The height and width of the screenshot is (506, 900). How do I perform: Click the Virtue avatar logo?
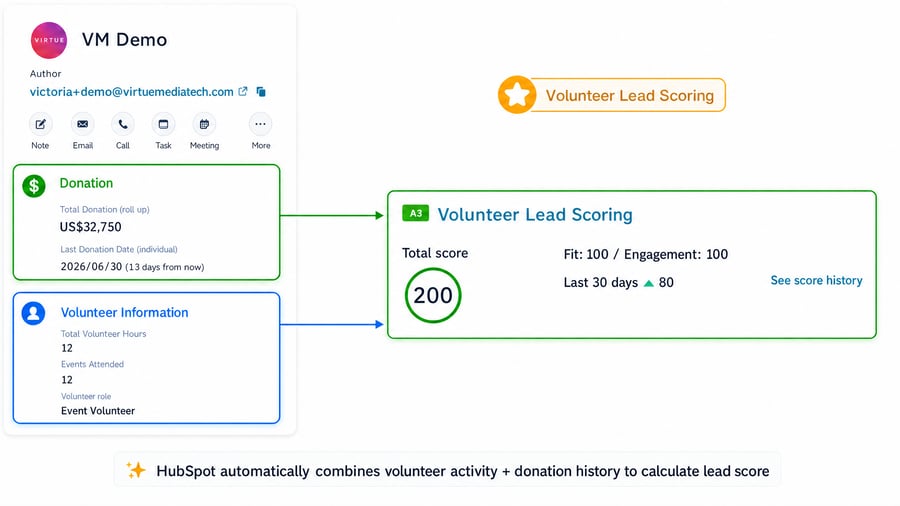tap(49, 40)
